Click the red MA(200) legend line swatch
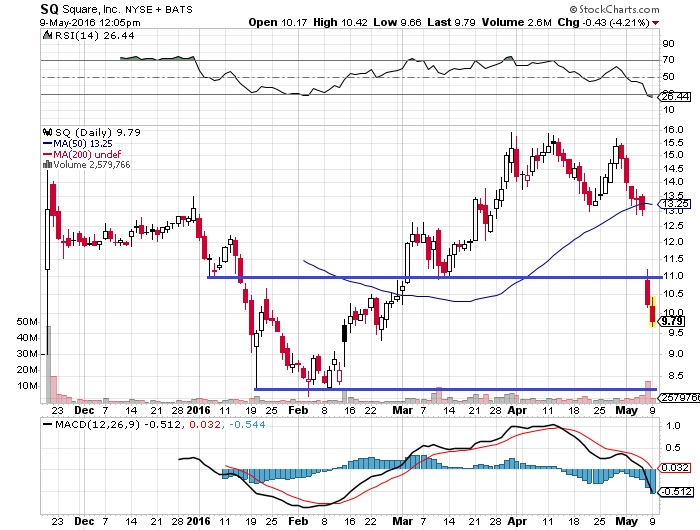The width and height of the screenshot is (700, 530). 47,154
